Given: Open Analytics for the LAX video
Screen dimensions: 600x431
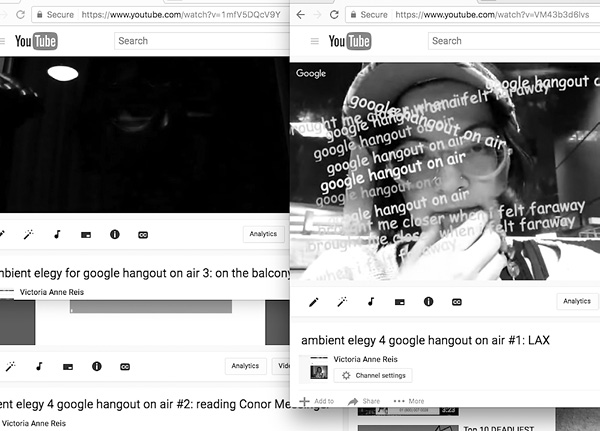Looking at the screenshot, I should click(577, 301).
